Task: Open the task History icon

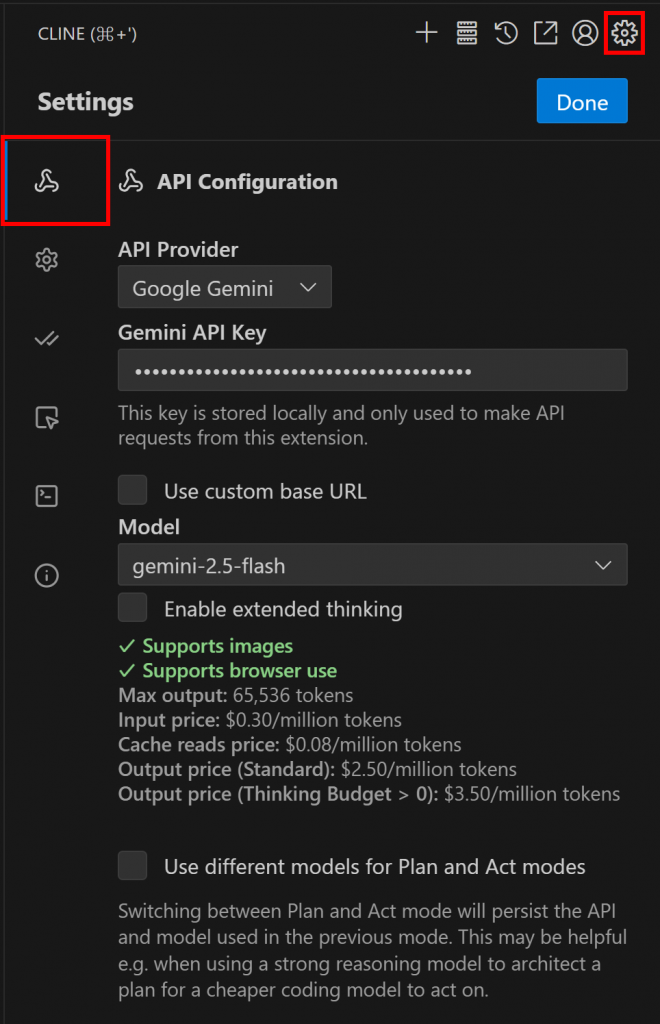Action: [506, 33]
